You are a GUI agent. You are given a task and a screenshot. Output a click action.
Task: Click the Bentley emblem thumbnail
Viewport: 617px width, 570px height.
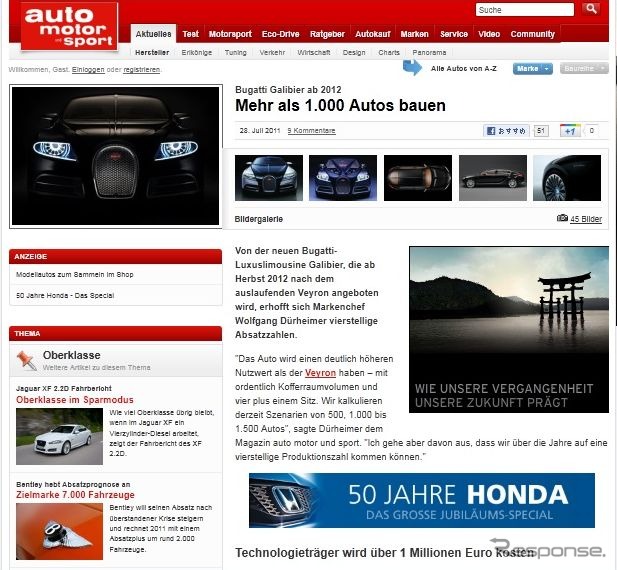(59, 531)
